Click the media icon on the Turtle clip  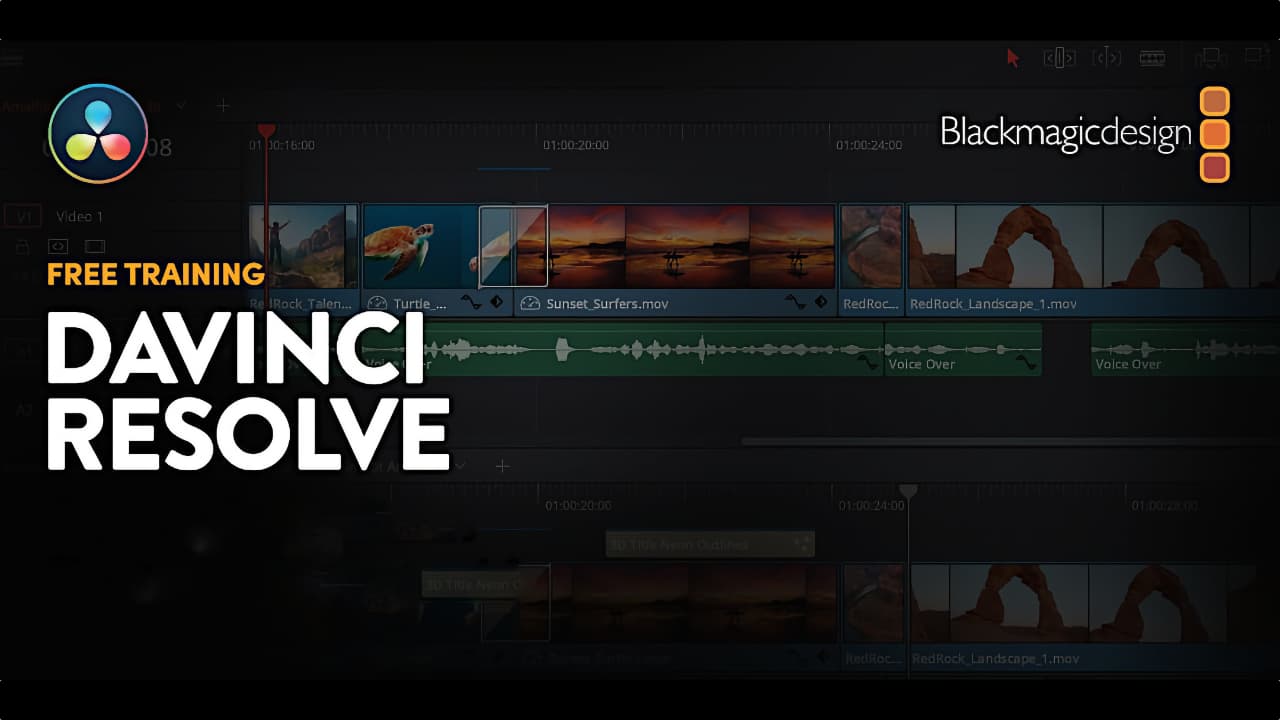coord(377,303)
